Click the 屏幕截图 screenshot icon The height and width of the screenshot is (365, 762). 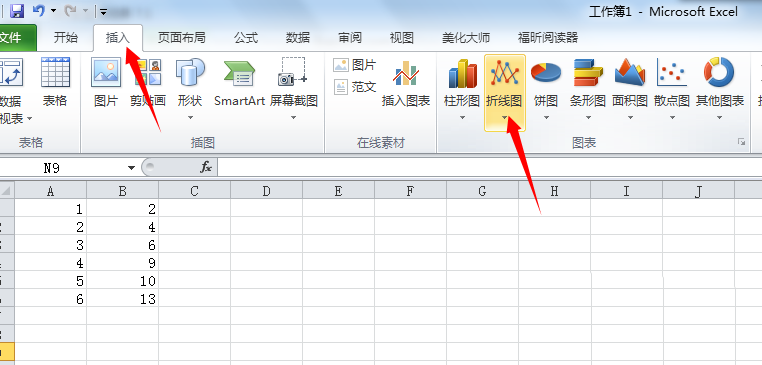pos(294,73)
